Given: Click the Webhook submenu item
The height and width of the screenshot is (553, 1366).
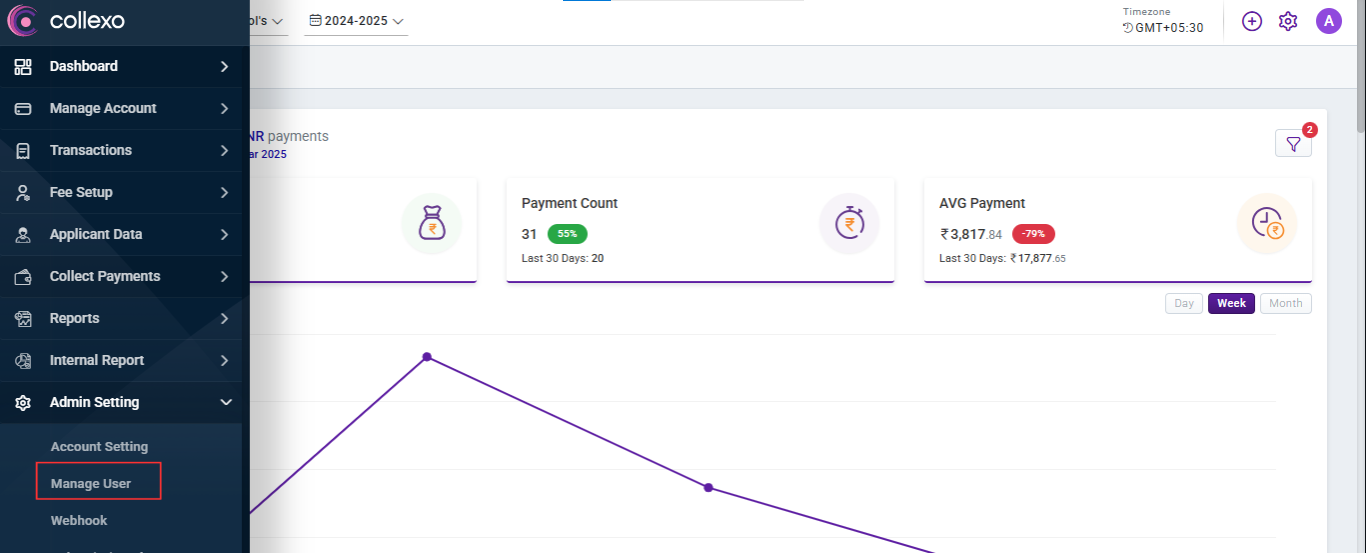Looking at the screenshot, I should click(x=79, y=521).
